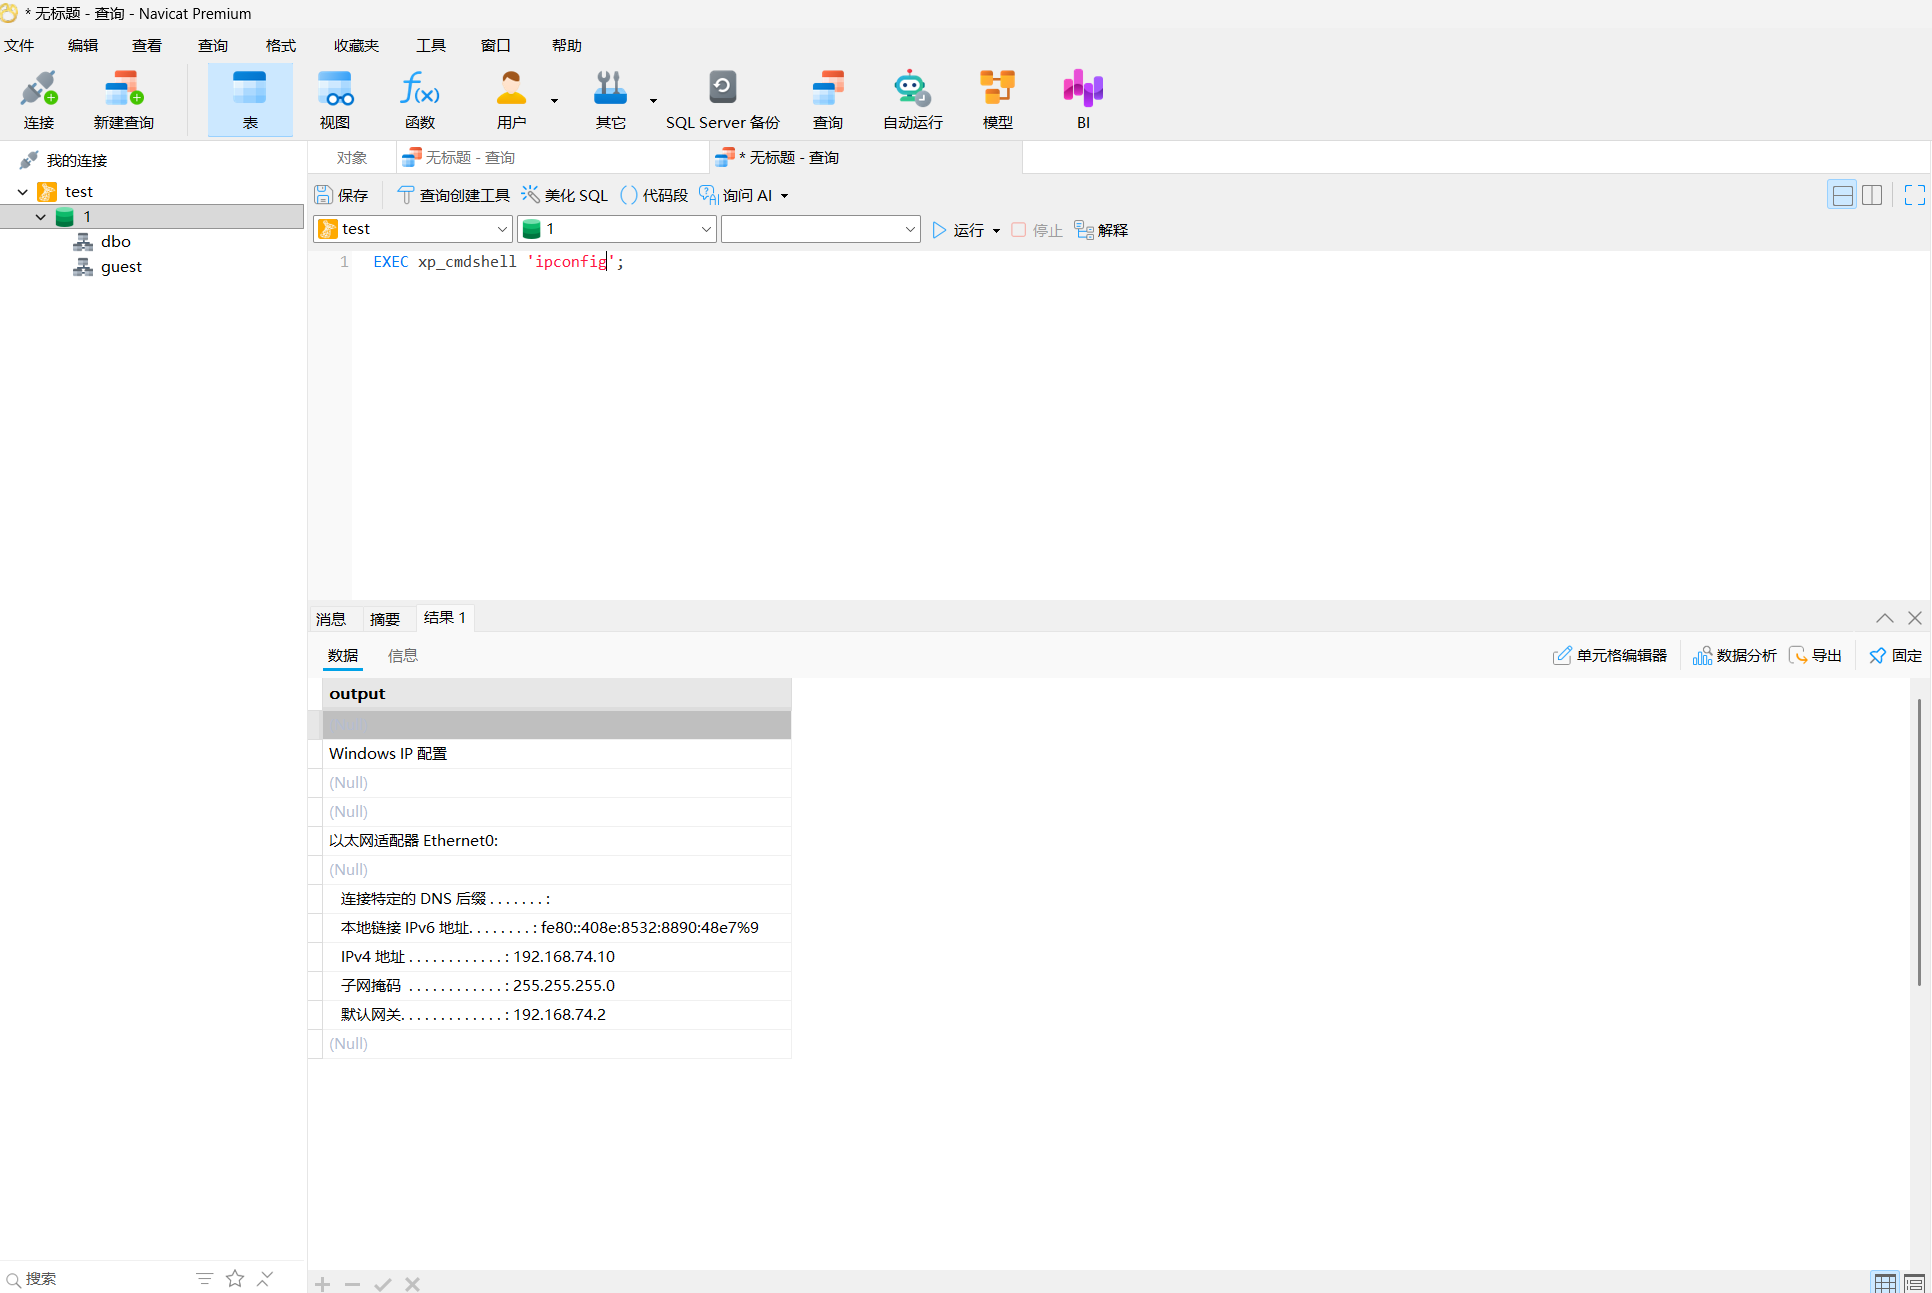Ask the AI assistant via 询问 AI
The width and height of the screenshot is (1932, 1293).
click(744, 195)
